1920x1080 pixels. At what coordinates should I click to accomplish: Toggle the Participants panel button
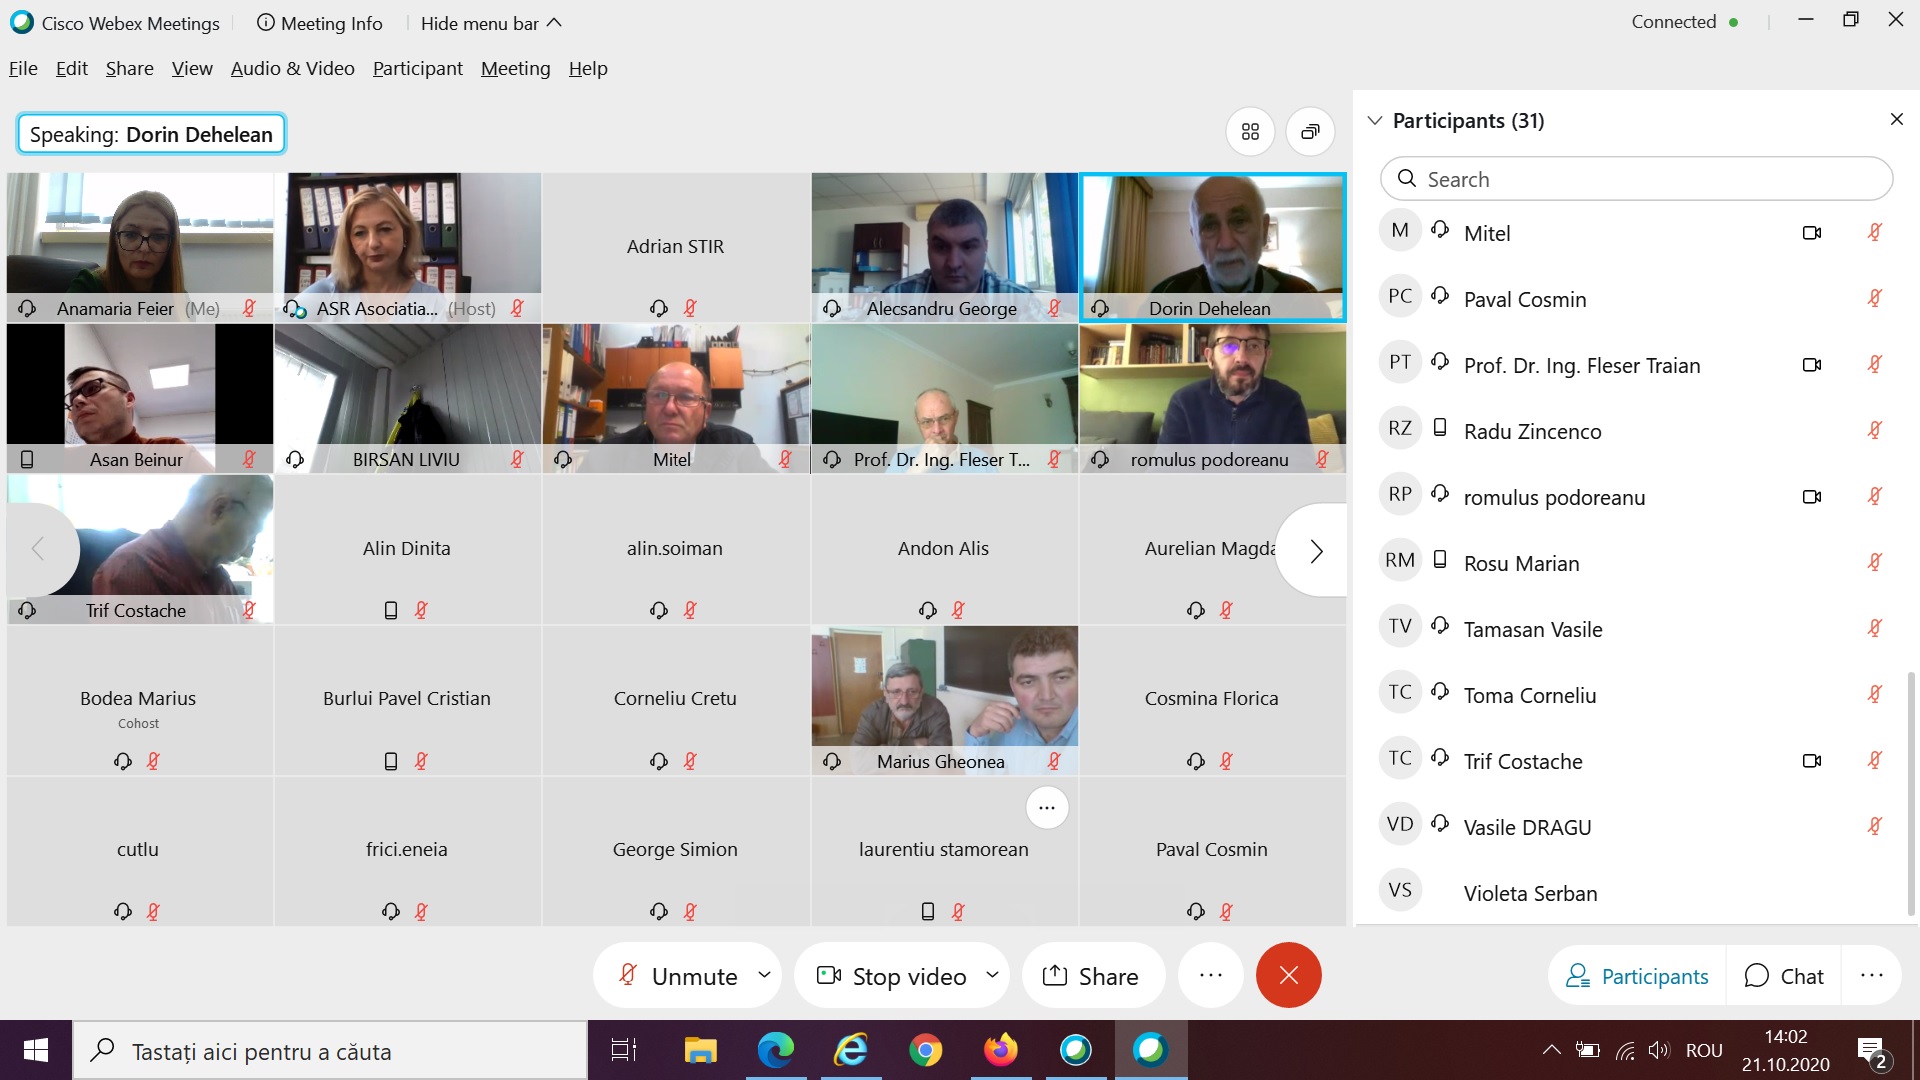pyautogui.click(x=1637, y=976)
